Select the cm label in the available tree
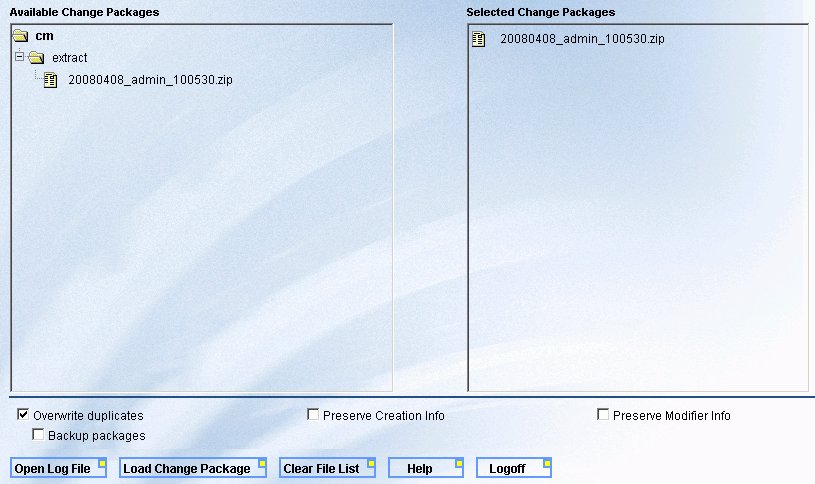The height and width of the screenshot is (484, 815). point(45,36)
